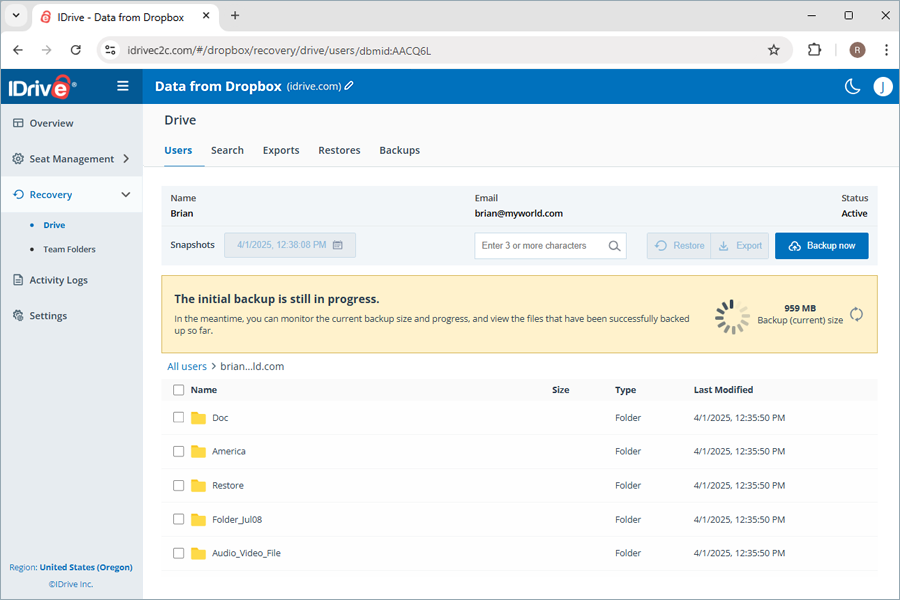900x600 pixels.
Task: Go to All users breadcrumb link
Action: pos(187,366)
